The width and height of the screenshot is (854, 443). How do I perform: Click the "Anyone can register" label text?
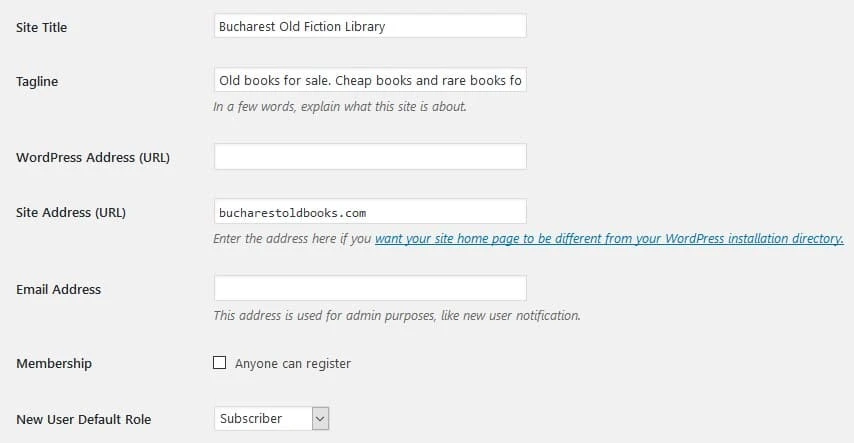click(x=293, y=364)
